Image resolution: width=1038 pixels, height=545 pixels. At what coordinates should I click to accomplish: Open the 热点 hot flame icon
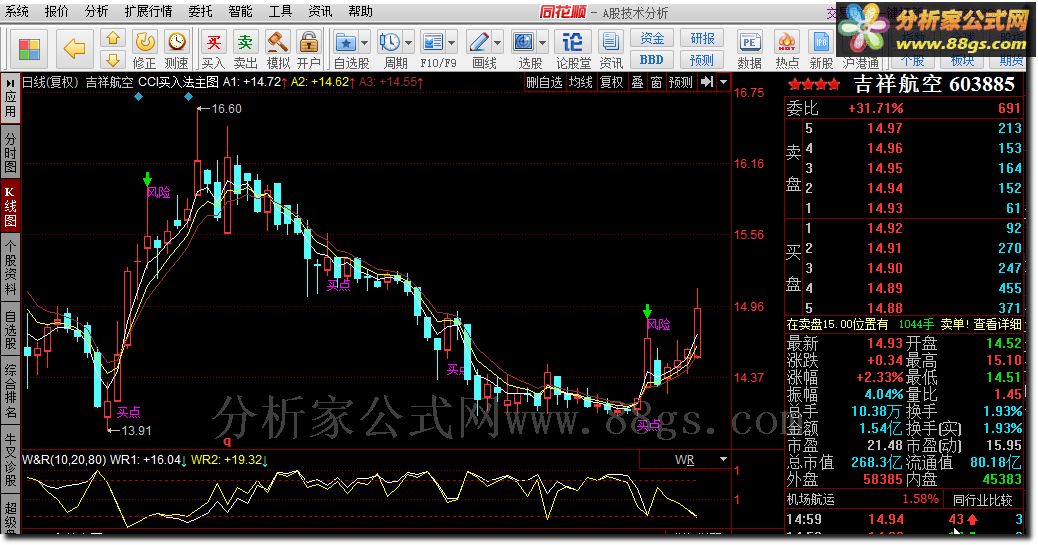tap(786, 42)
